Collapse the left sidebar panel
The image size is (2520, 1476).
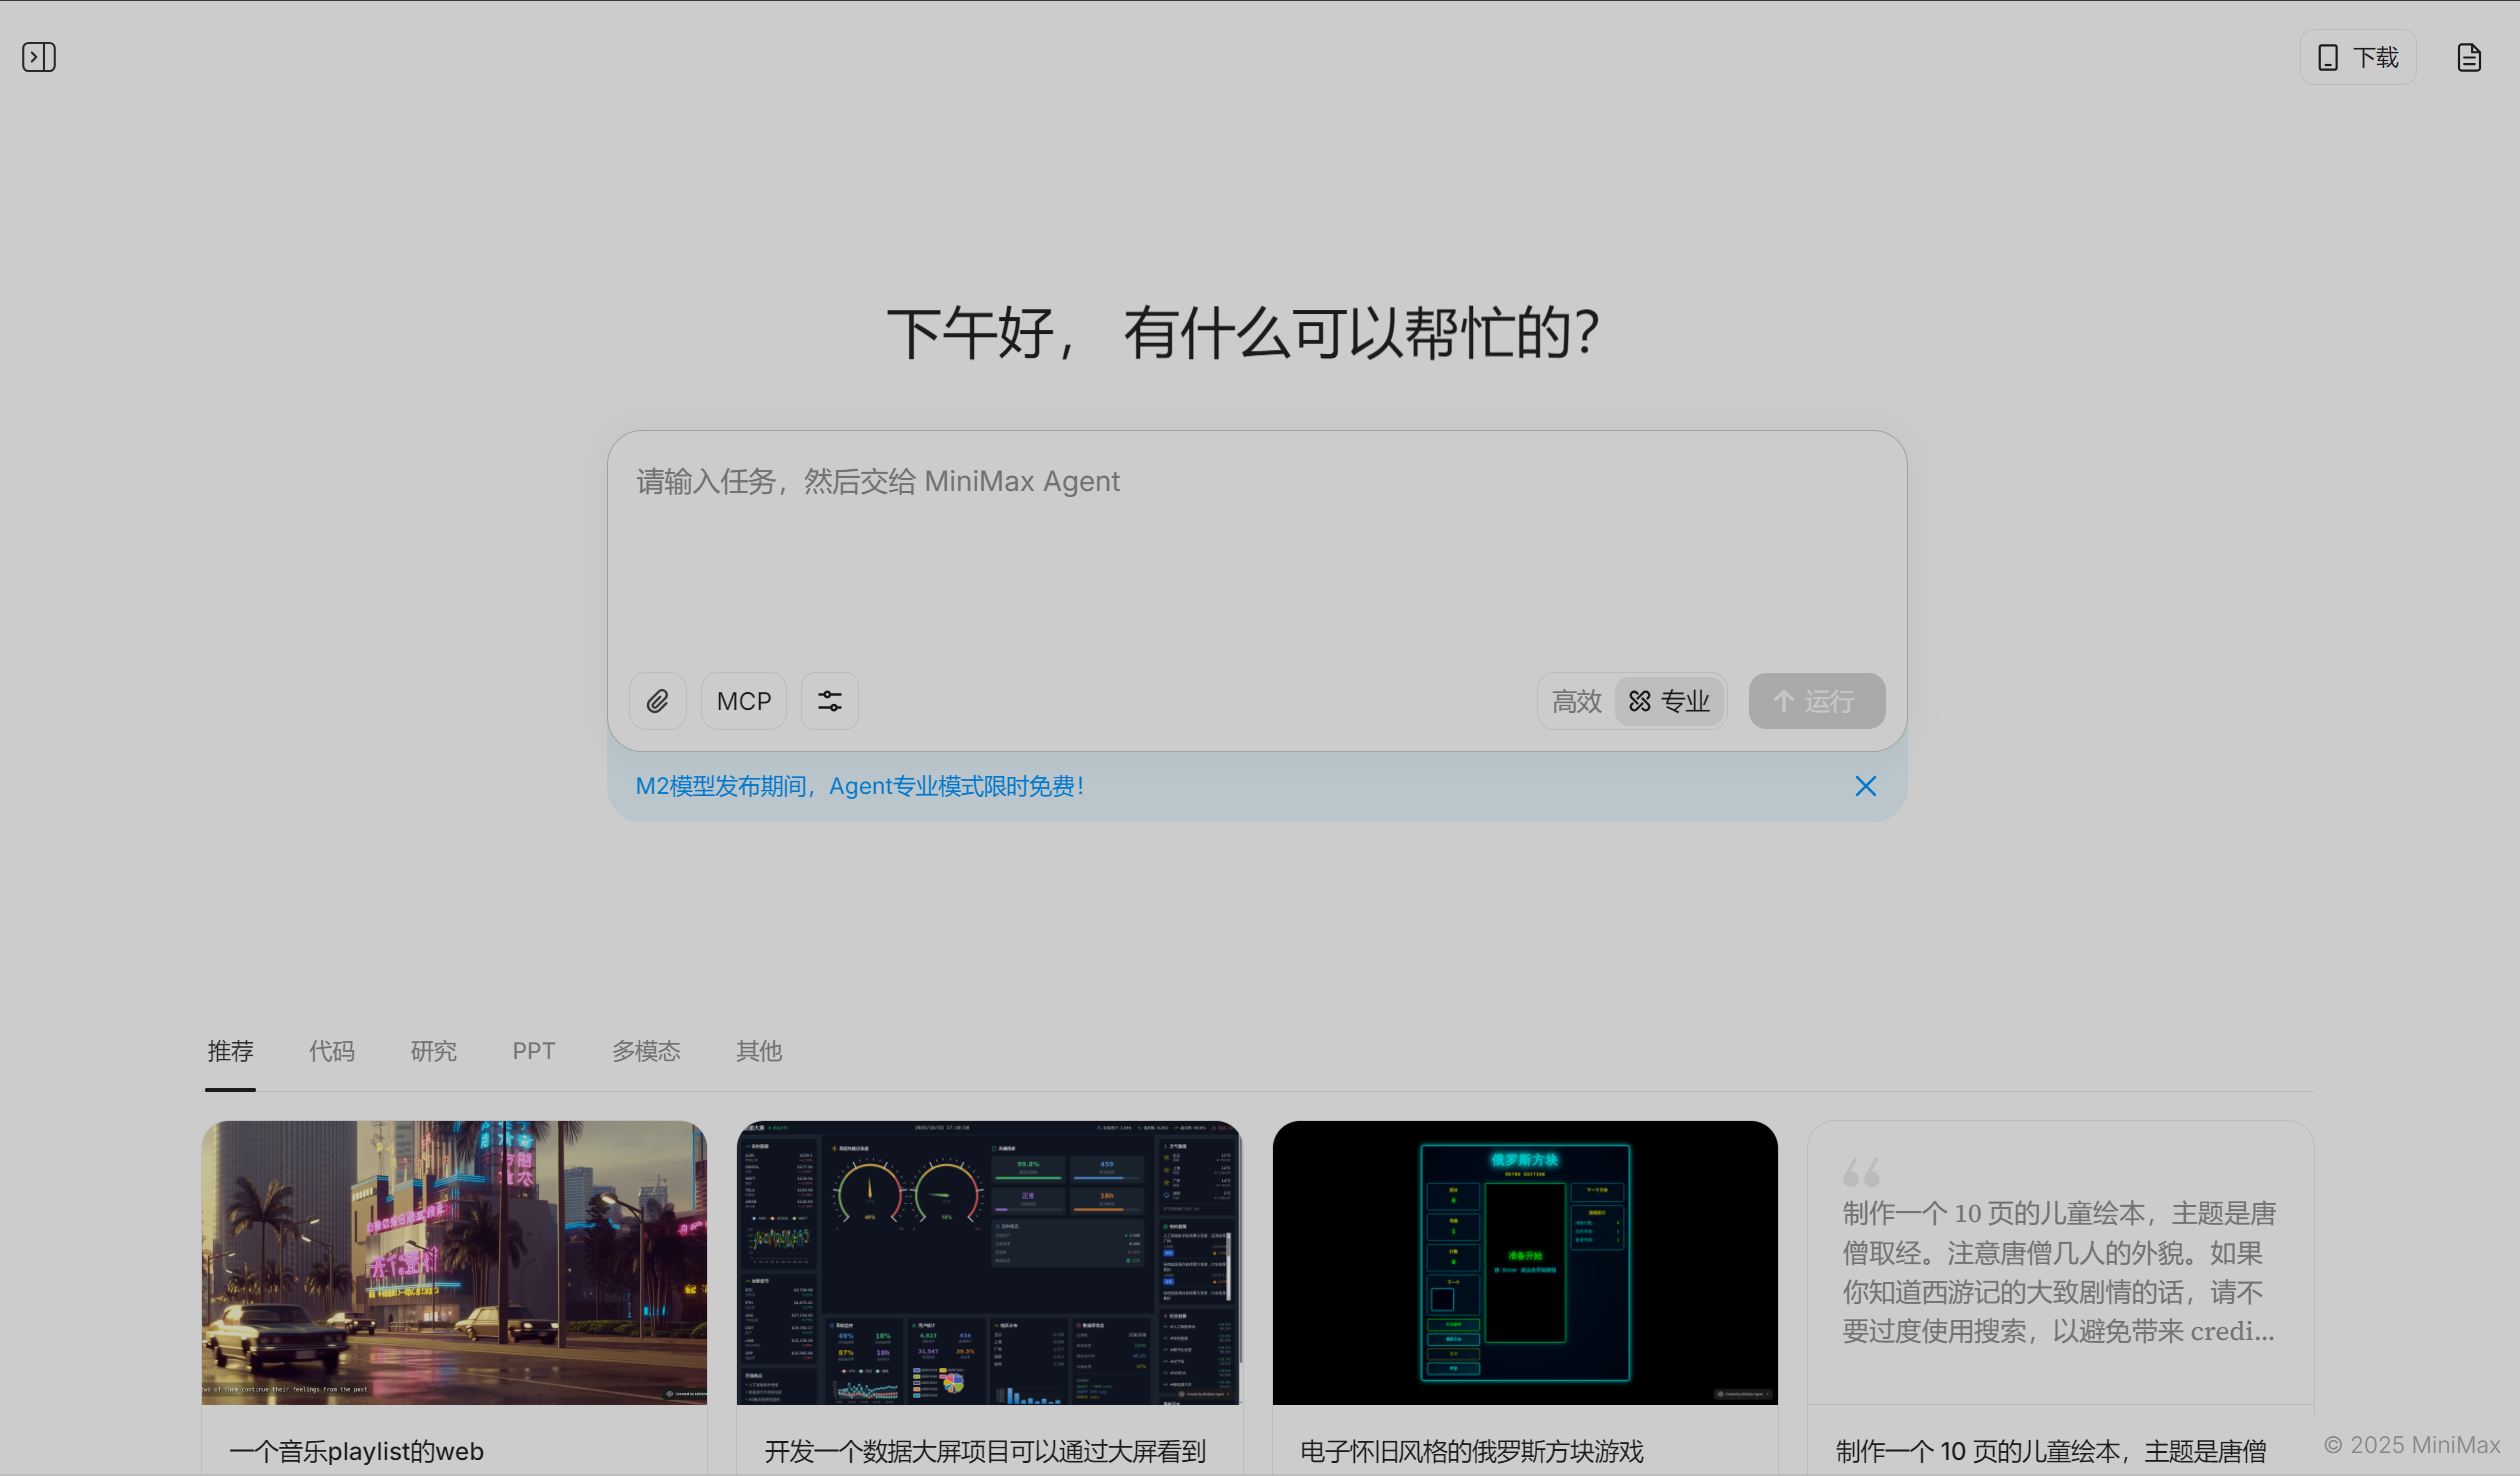[39, 57]
